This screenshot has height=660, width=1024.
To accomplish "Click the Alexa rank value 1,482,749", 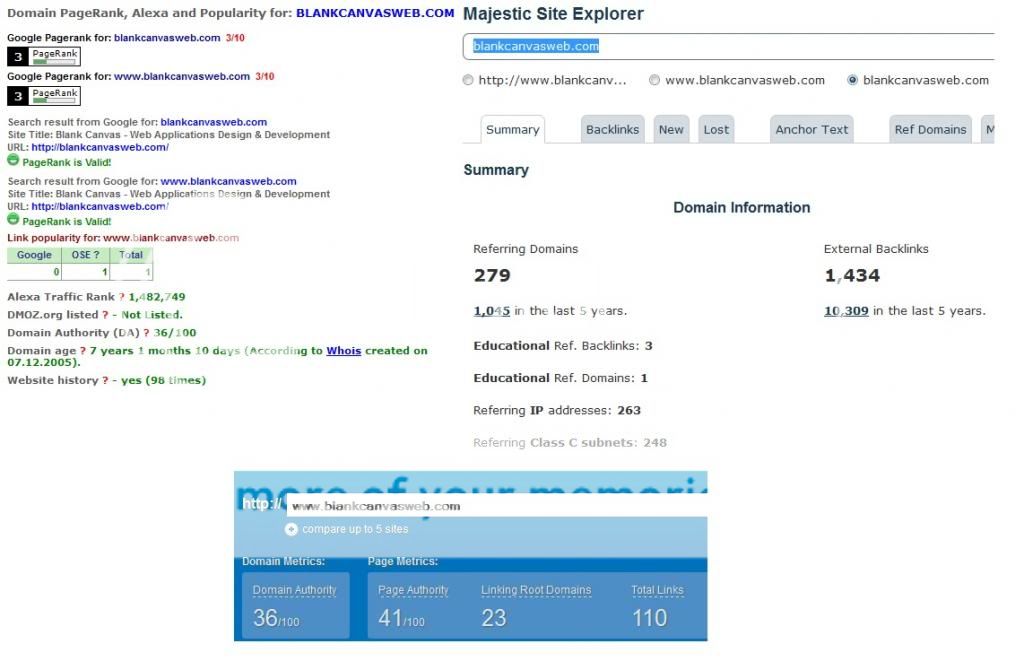I will [157, 297].
